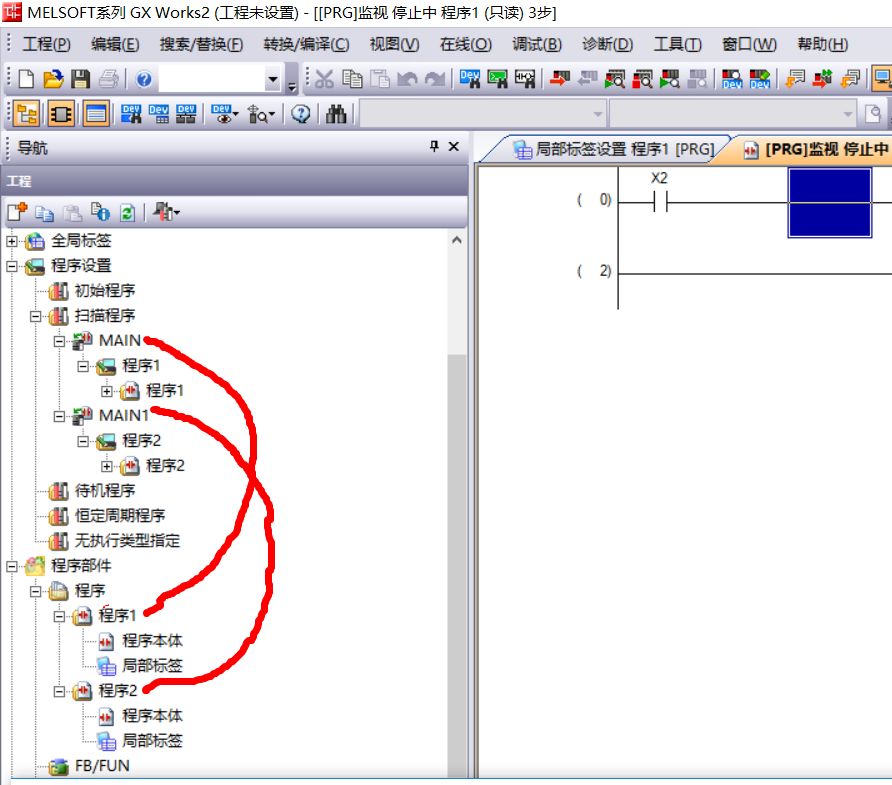Toggle the pin on the 导航 panel

pos(434,147)
